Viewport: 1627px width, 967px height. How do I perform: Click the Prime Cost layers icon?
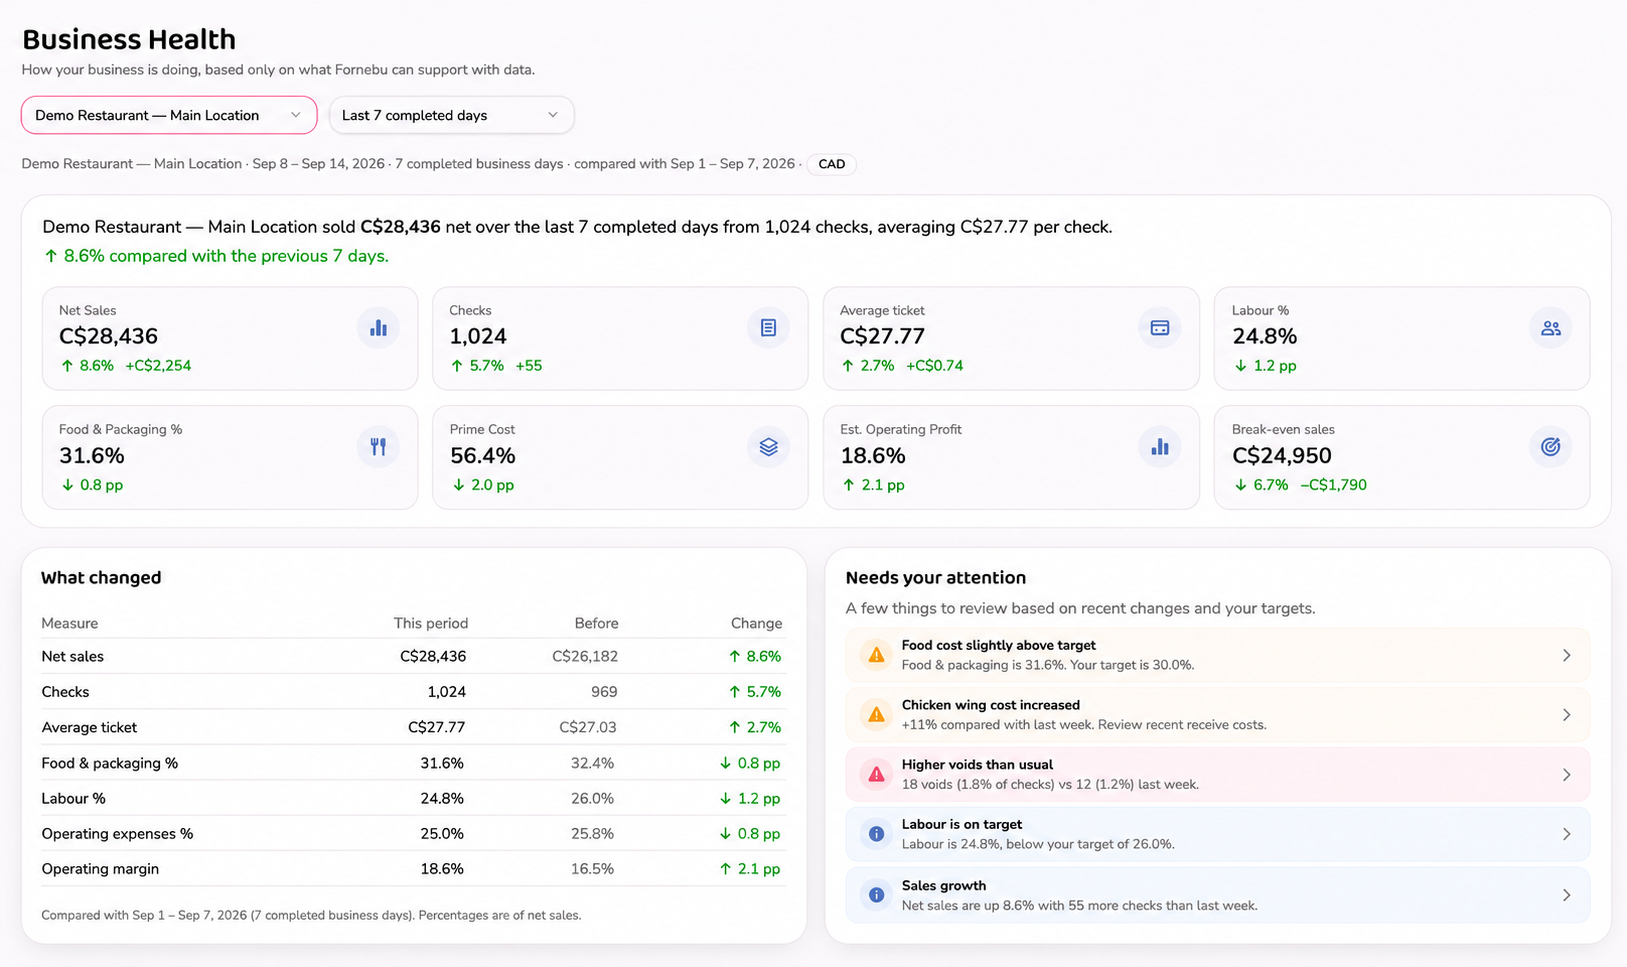point(768,447)
